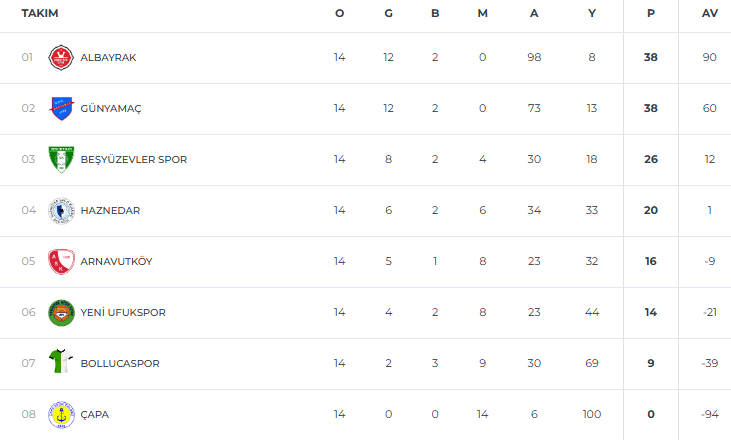731x440 pixels.
Task: Click the Arnavutköy team crest
Action: tap(61, 262)
